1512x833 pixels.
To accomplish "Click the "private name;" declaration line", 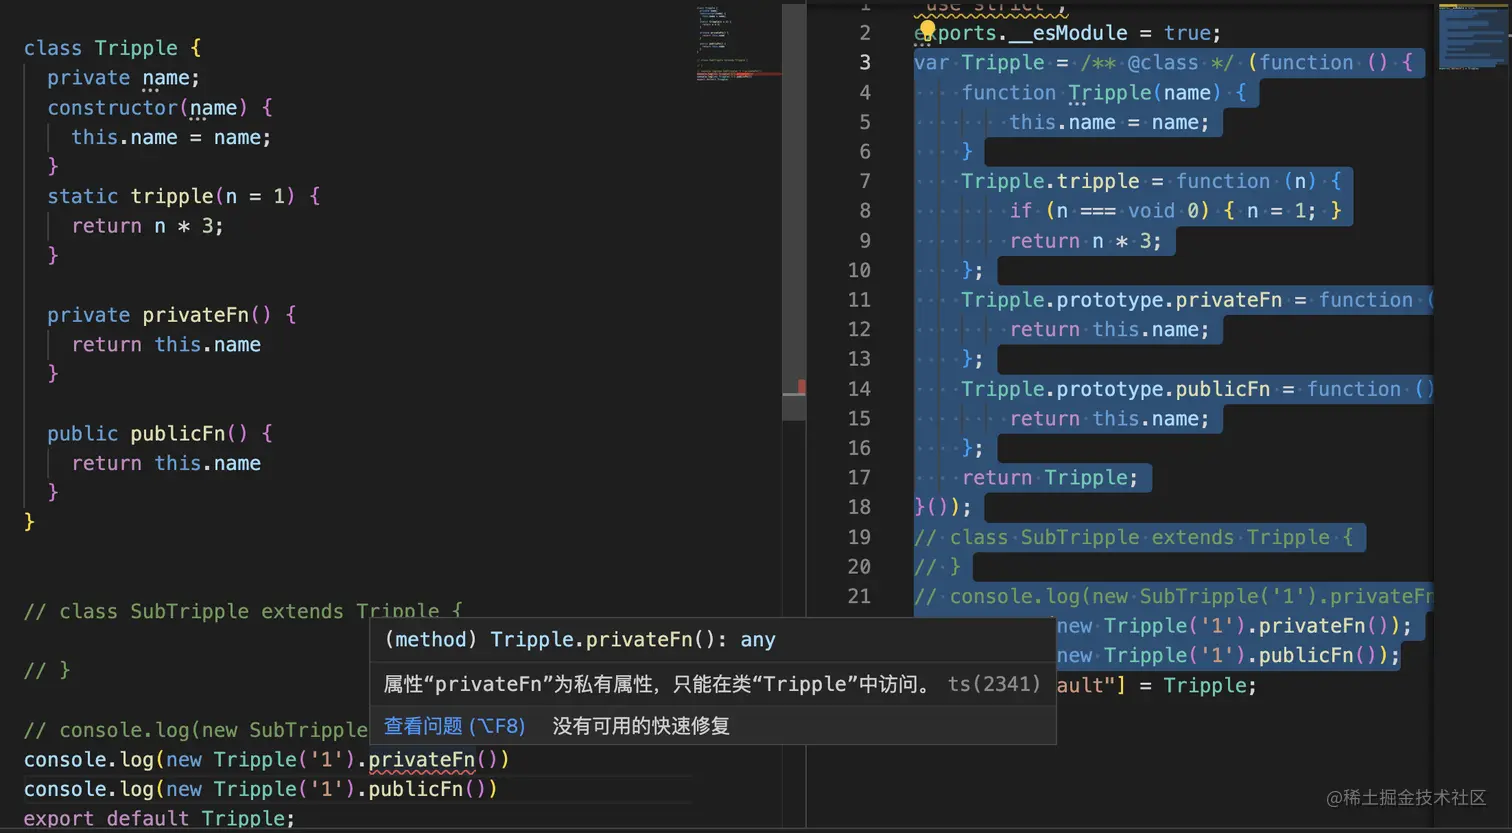I will click(123, 78).
